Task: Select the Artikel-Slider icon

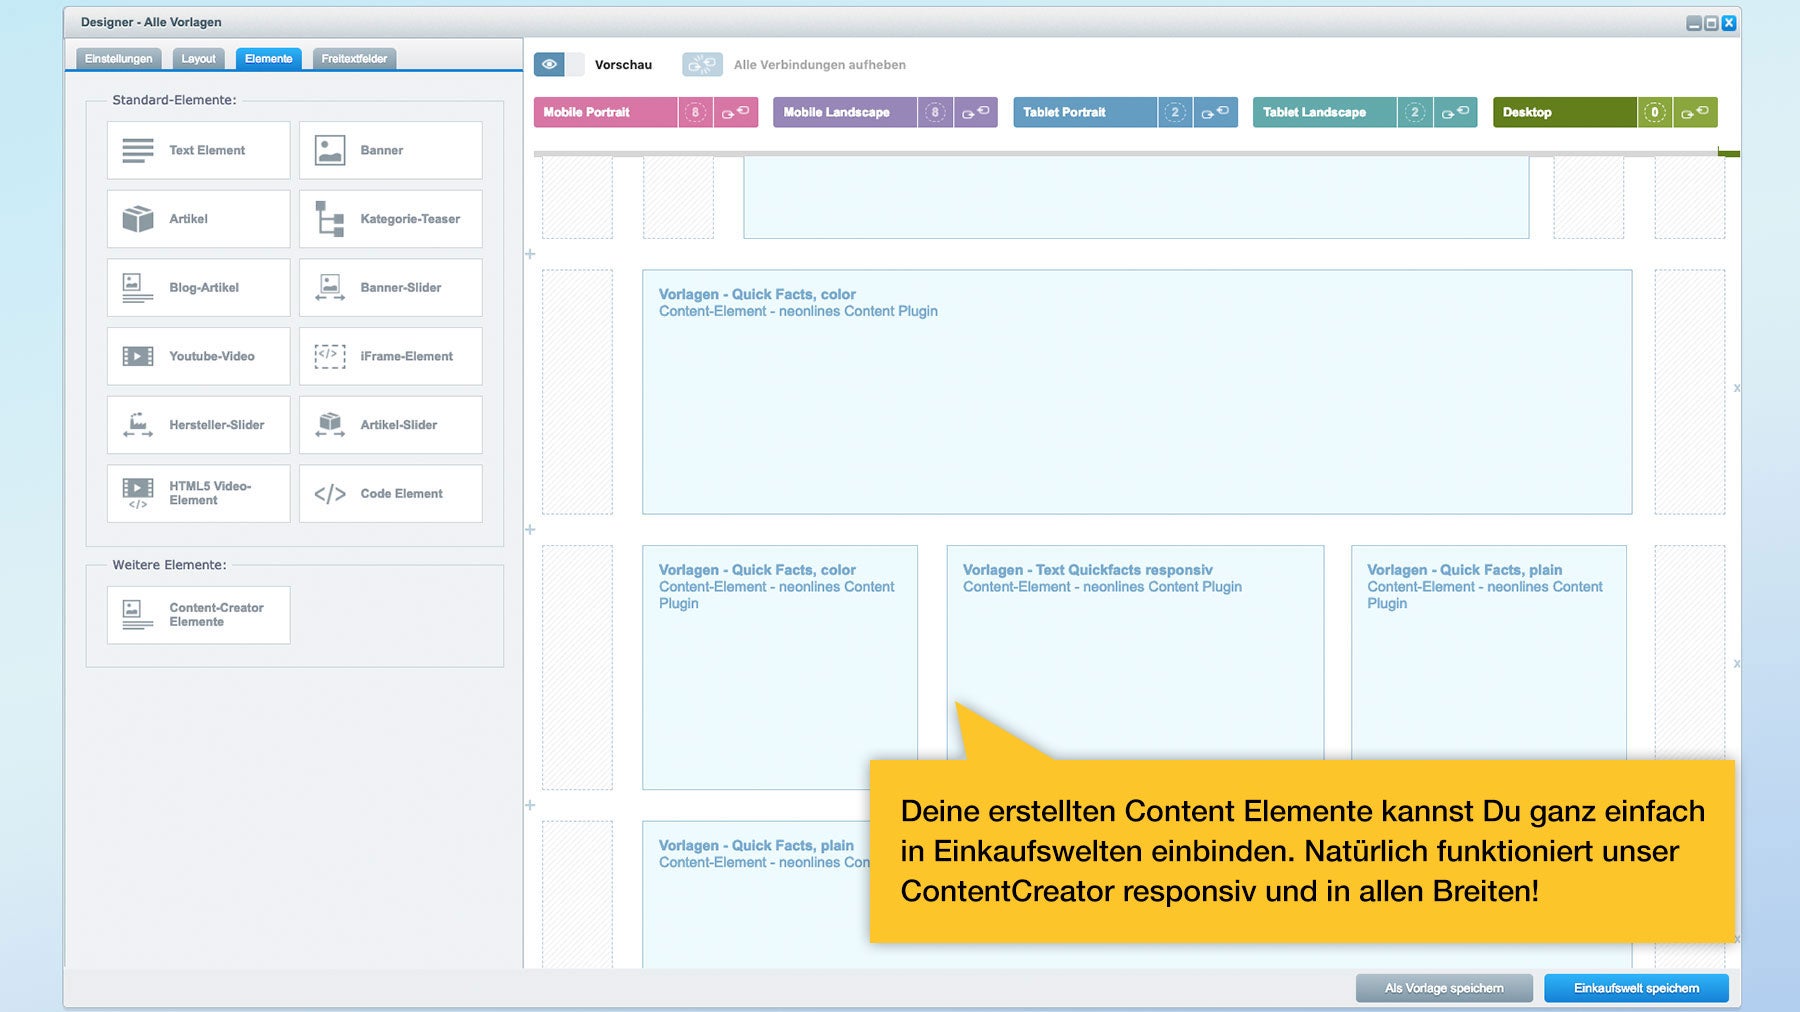Action: click(330, 425)
